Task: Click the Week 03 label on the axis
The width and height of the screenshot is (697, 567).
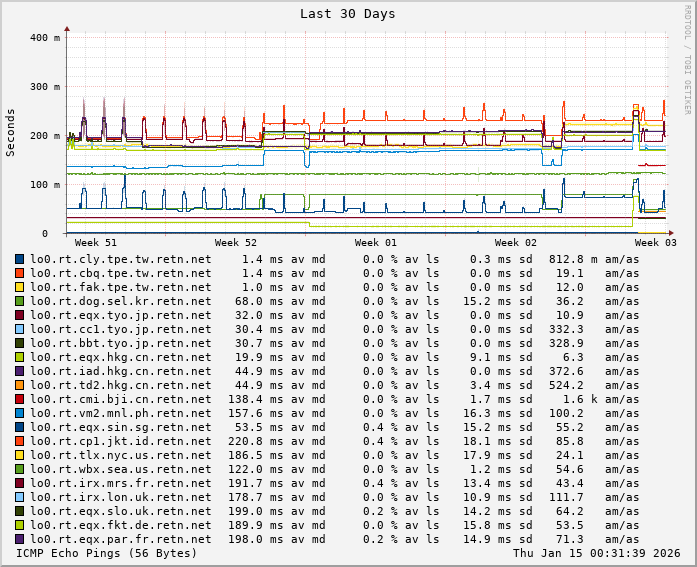Action: [656, 243]
